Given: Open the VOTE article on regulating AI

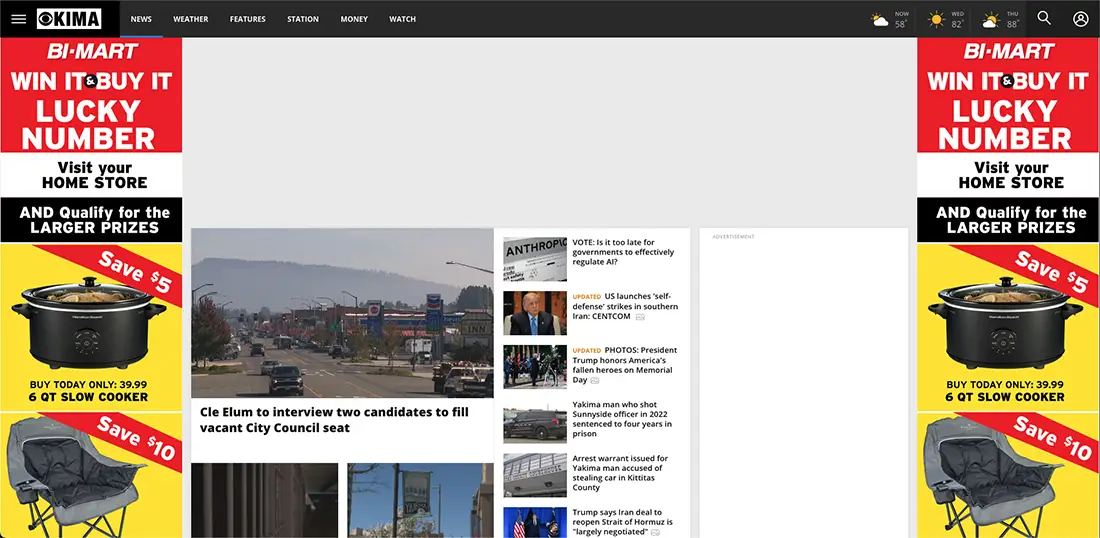Looking at the screenshot, I should click(623, 252).
